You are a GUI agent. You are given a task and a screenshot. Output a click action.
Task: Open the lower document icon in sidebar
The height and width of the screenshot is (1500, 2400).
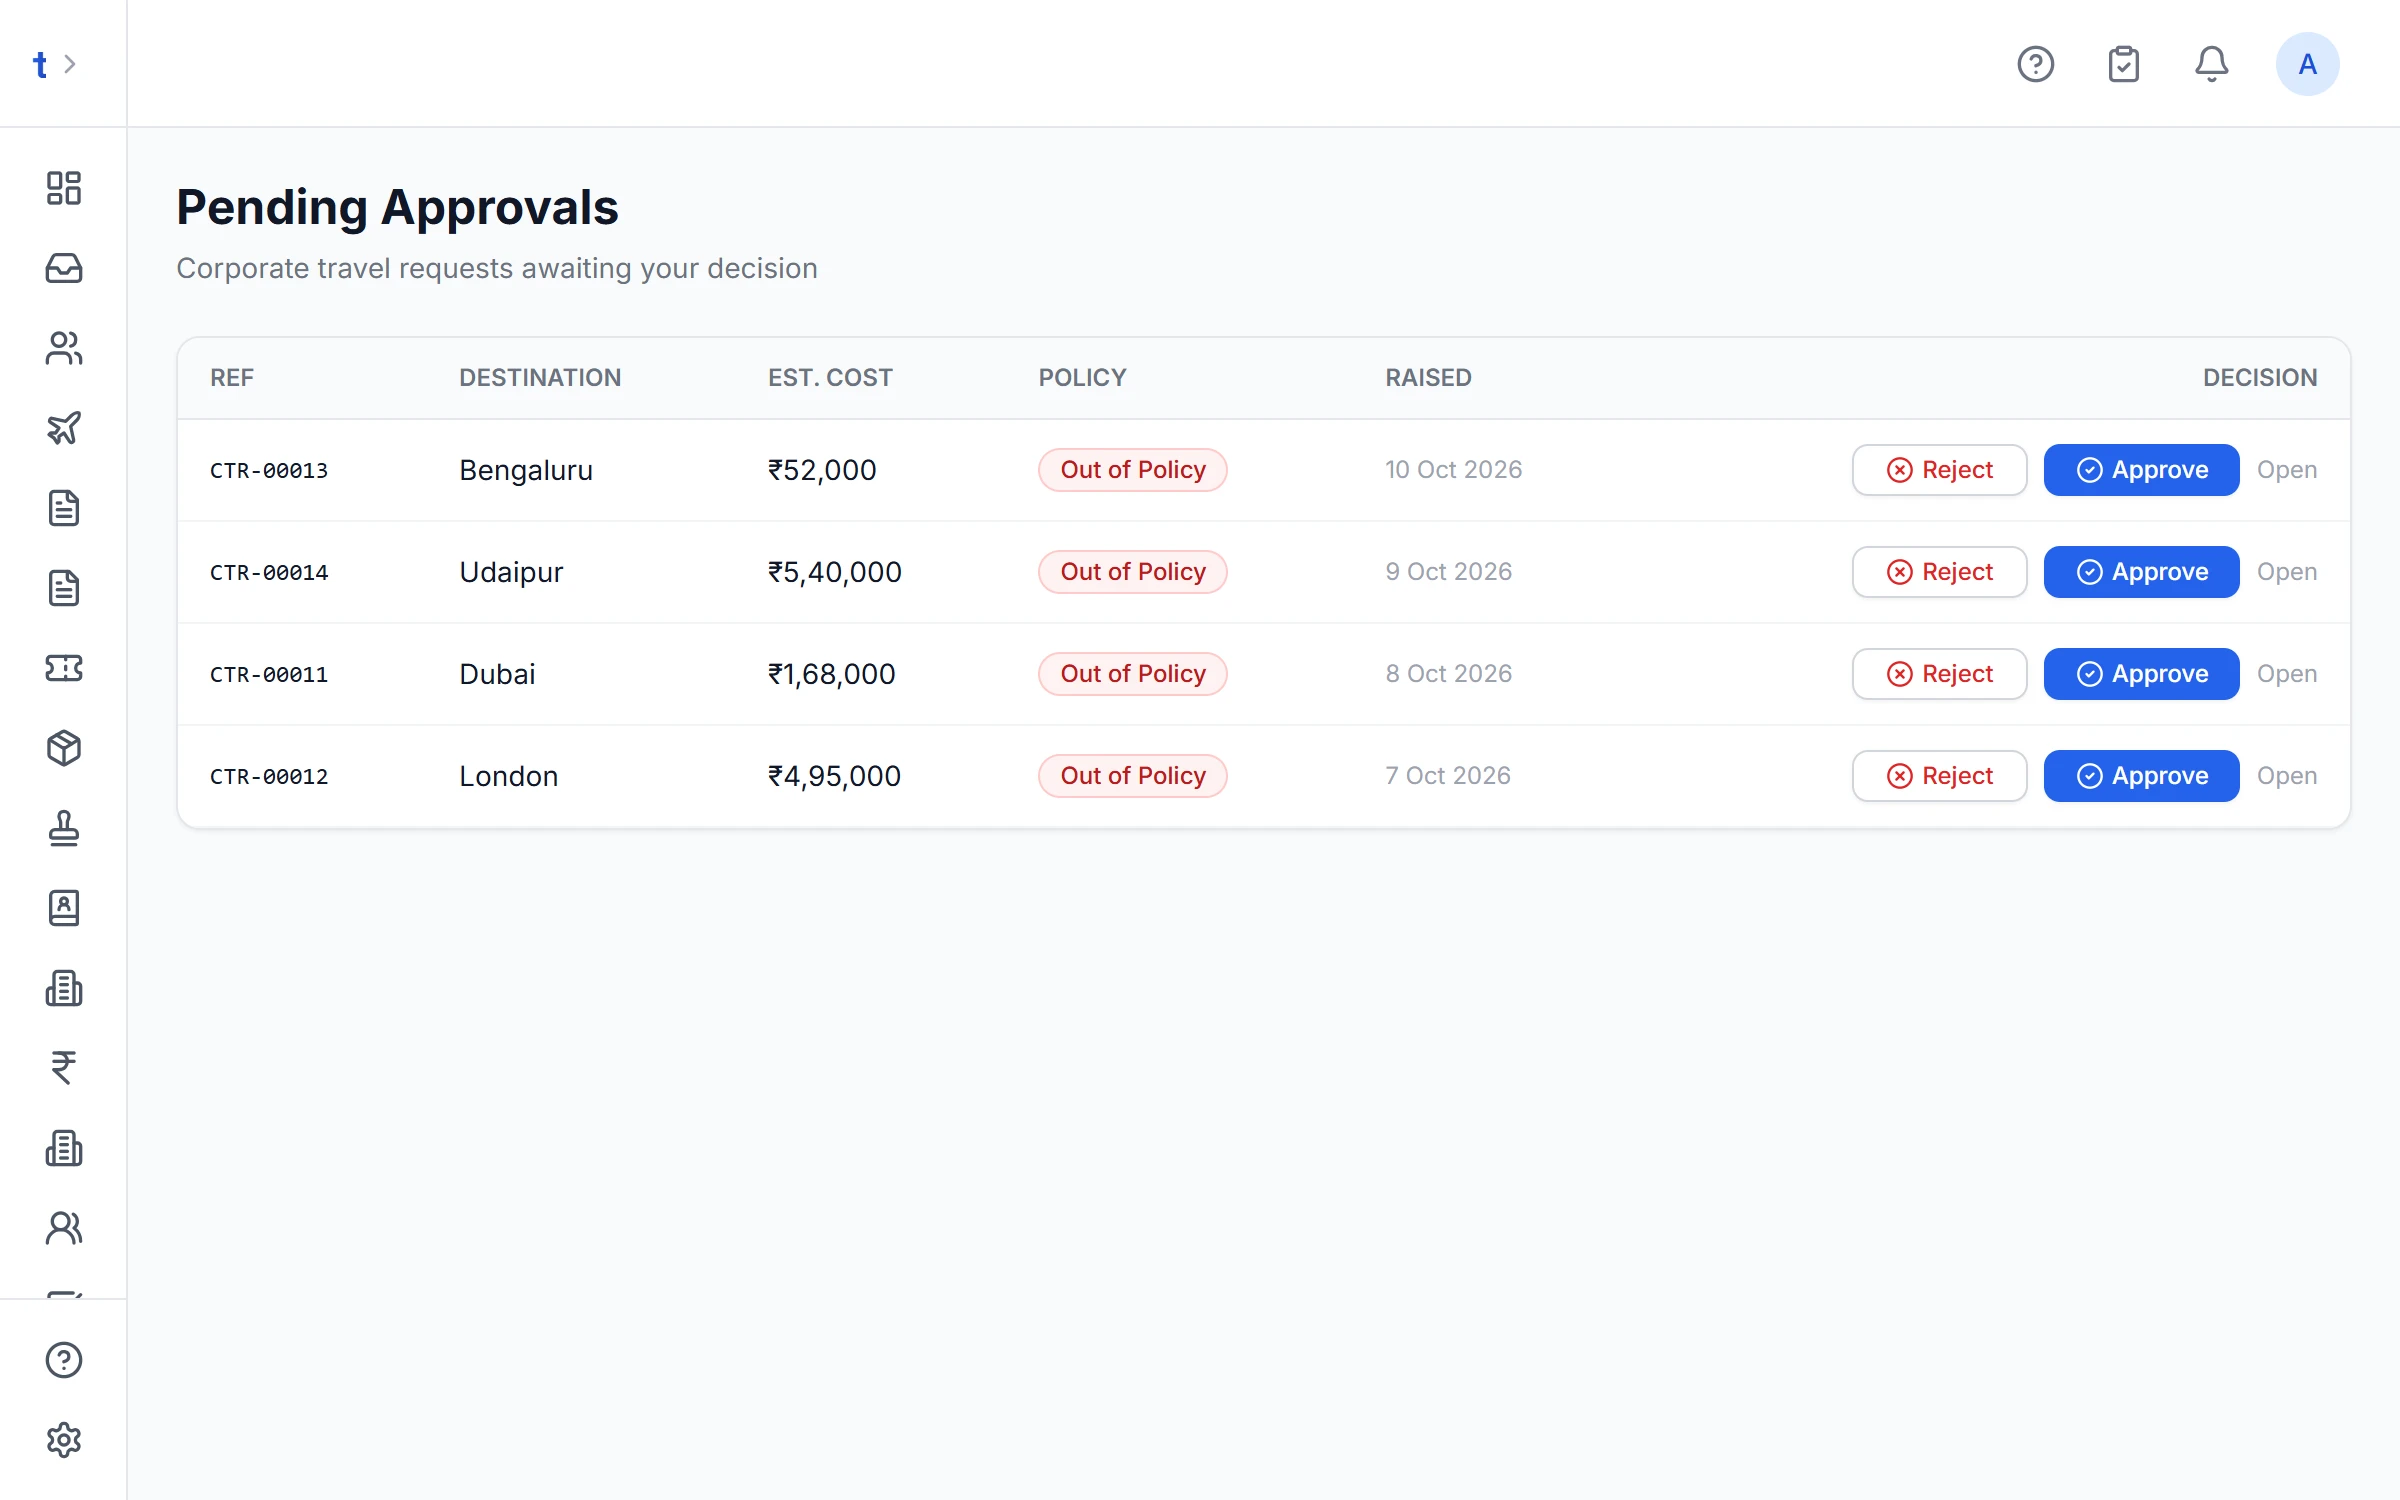(x=63, y=588)
